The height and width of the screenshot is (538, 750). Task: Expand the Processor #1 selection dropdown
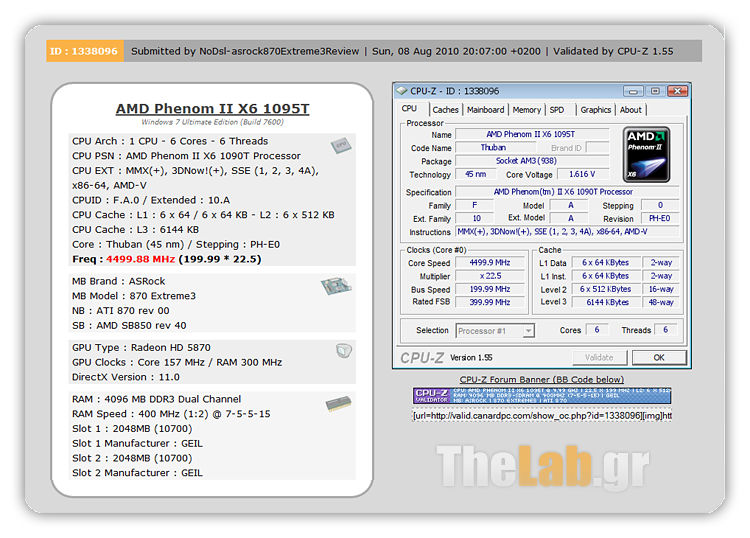click(x=528, y=331)
